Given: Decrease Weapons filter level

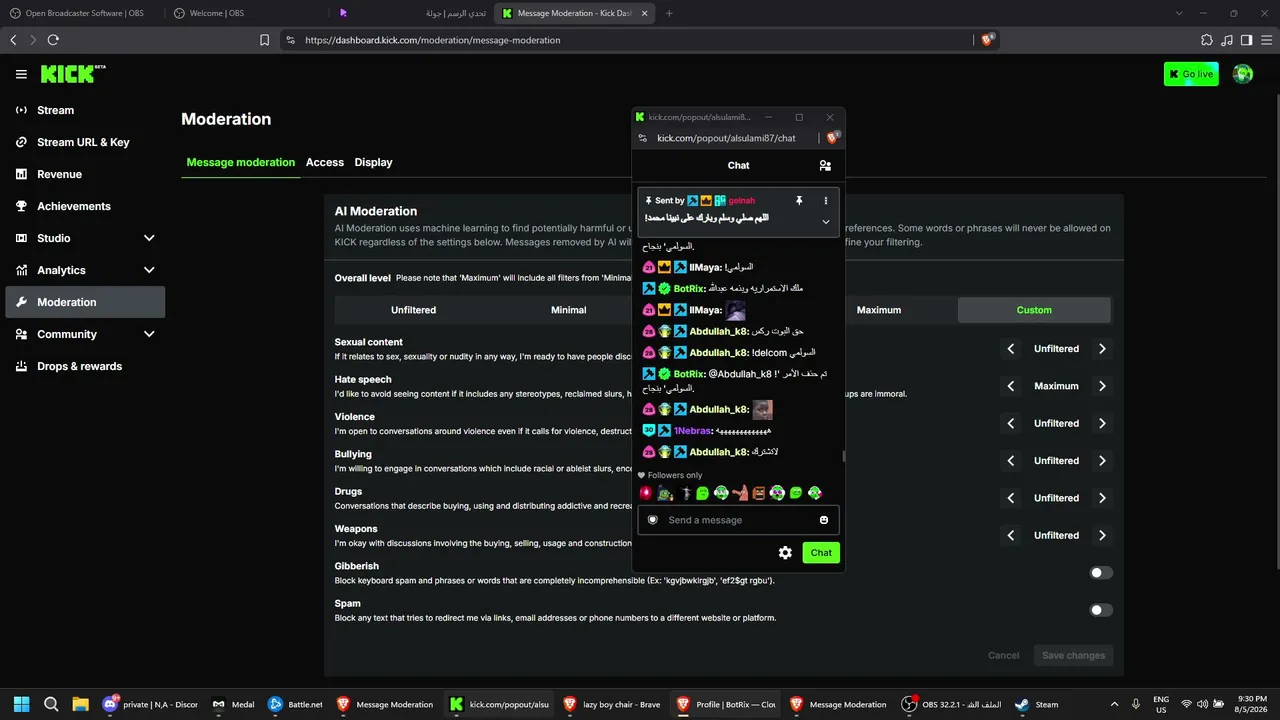Looking at the screenshot, I should click(x=1011, y=535).
